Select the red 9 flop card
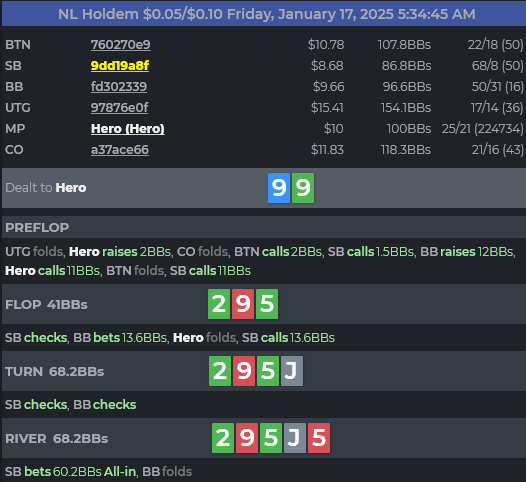The image size is (526, 482). tap(243, 304)
